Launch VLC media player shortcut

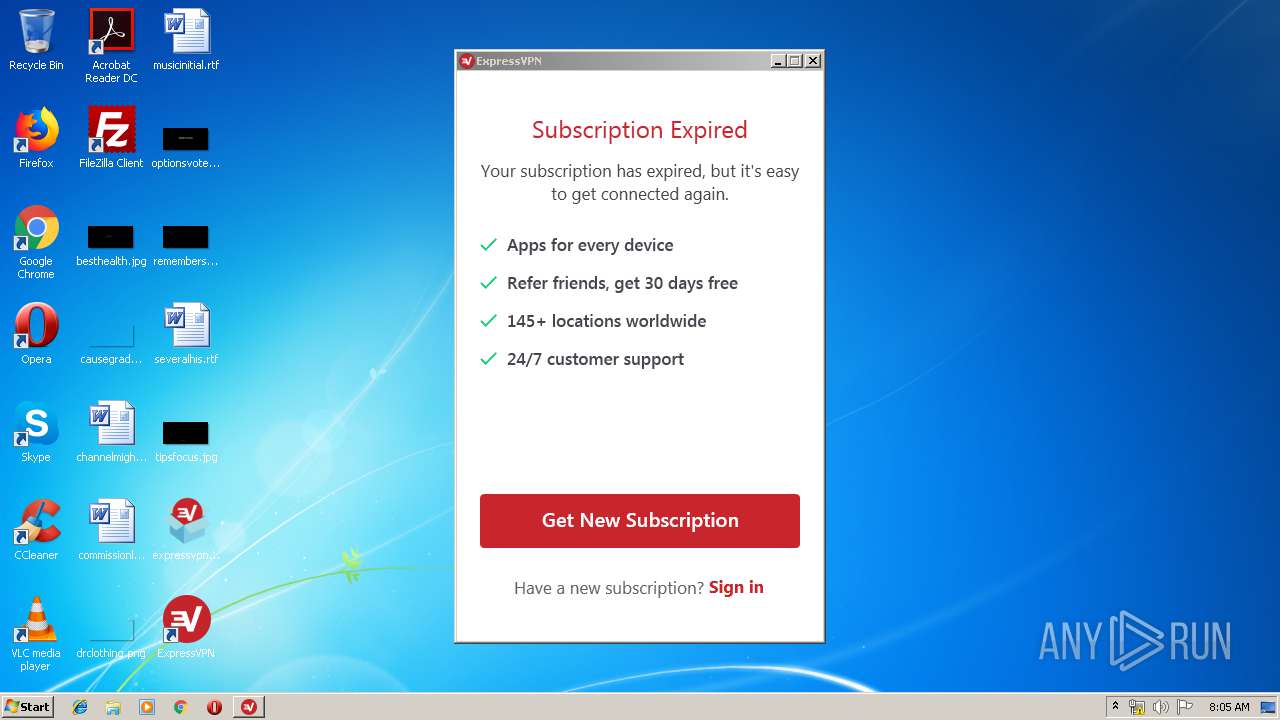click(x=36, y=634)
